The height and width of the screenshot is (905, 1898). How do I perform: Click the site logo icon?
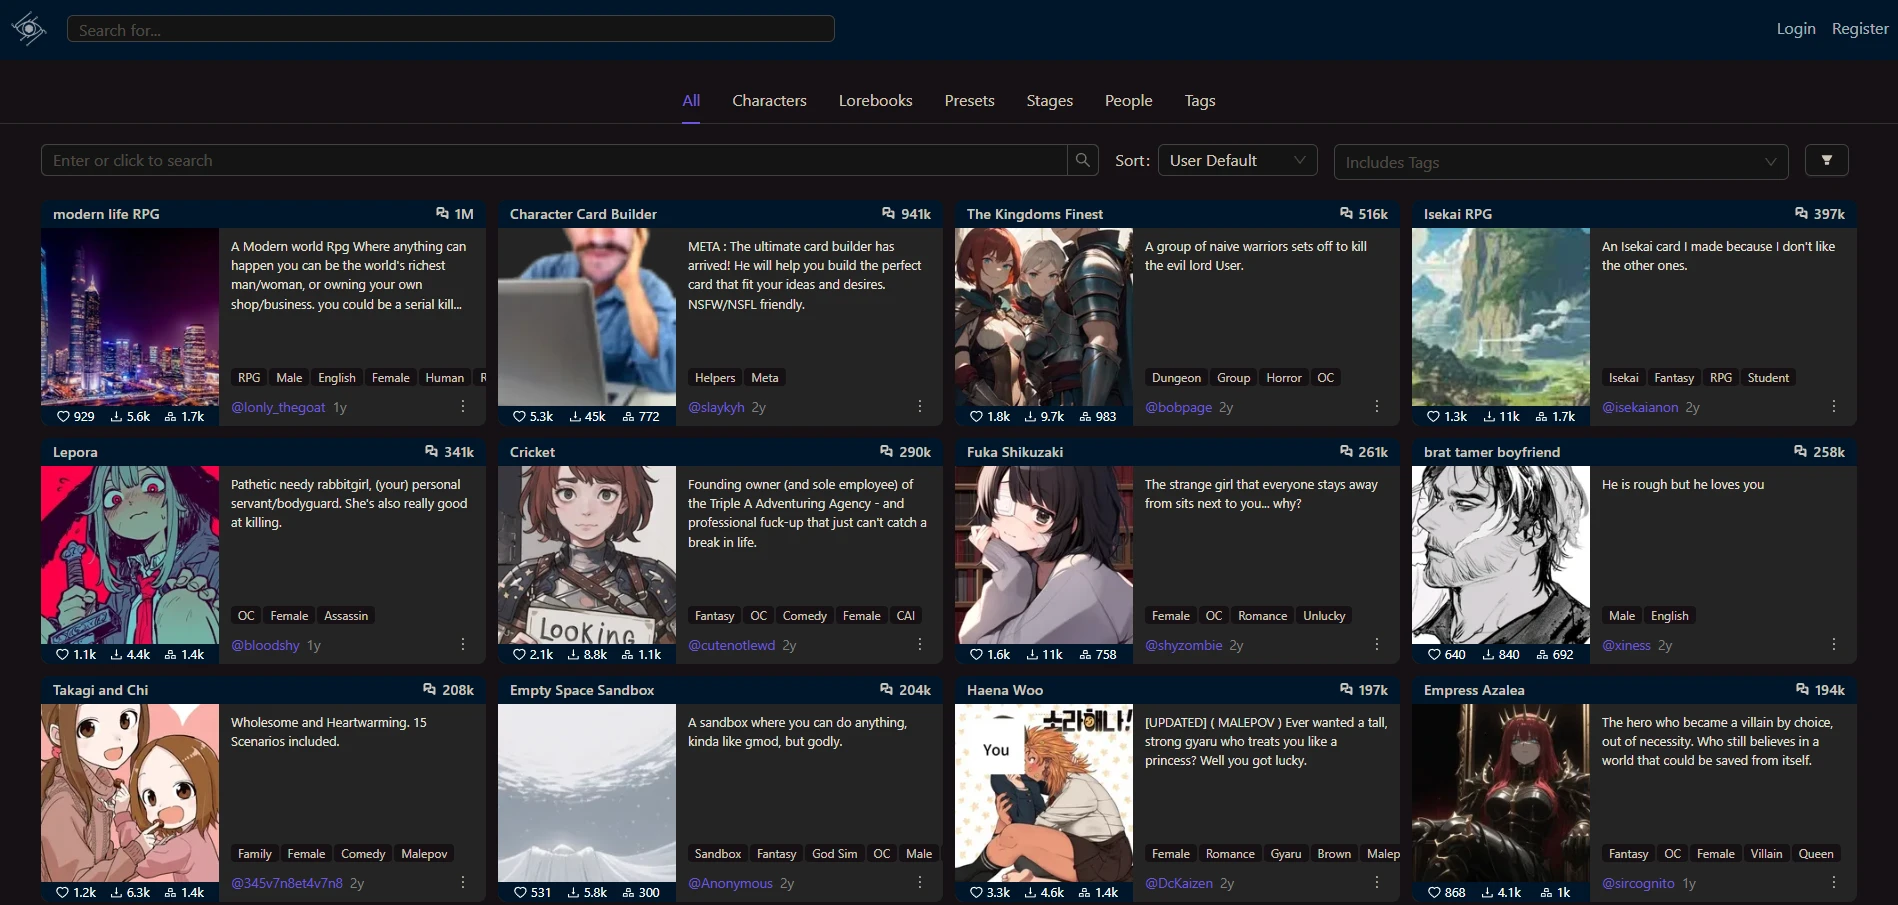tap(29, 29)
